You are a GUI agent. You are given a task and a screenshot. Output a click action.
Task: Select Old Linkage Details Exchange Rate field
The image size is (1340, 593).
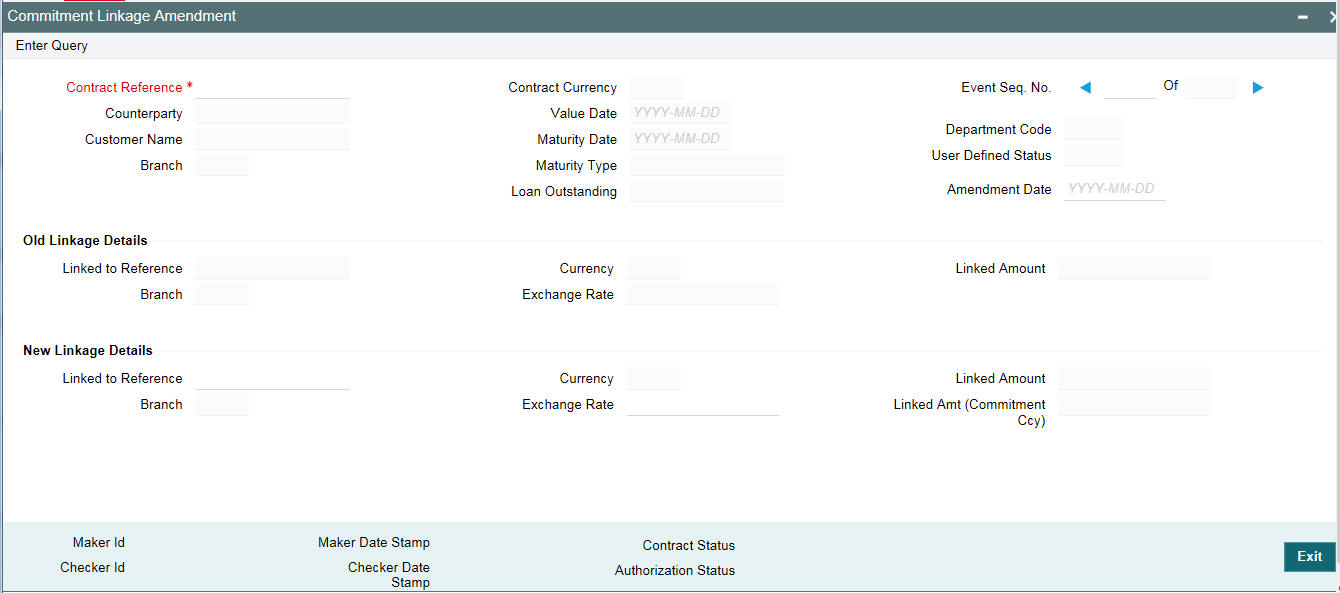click(x=703, y=295)
